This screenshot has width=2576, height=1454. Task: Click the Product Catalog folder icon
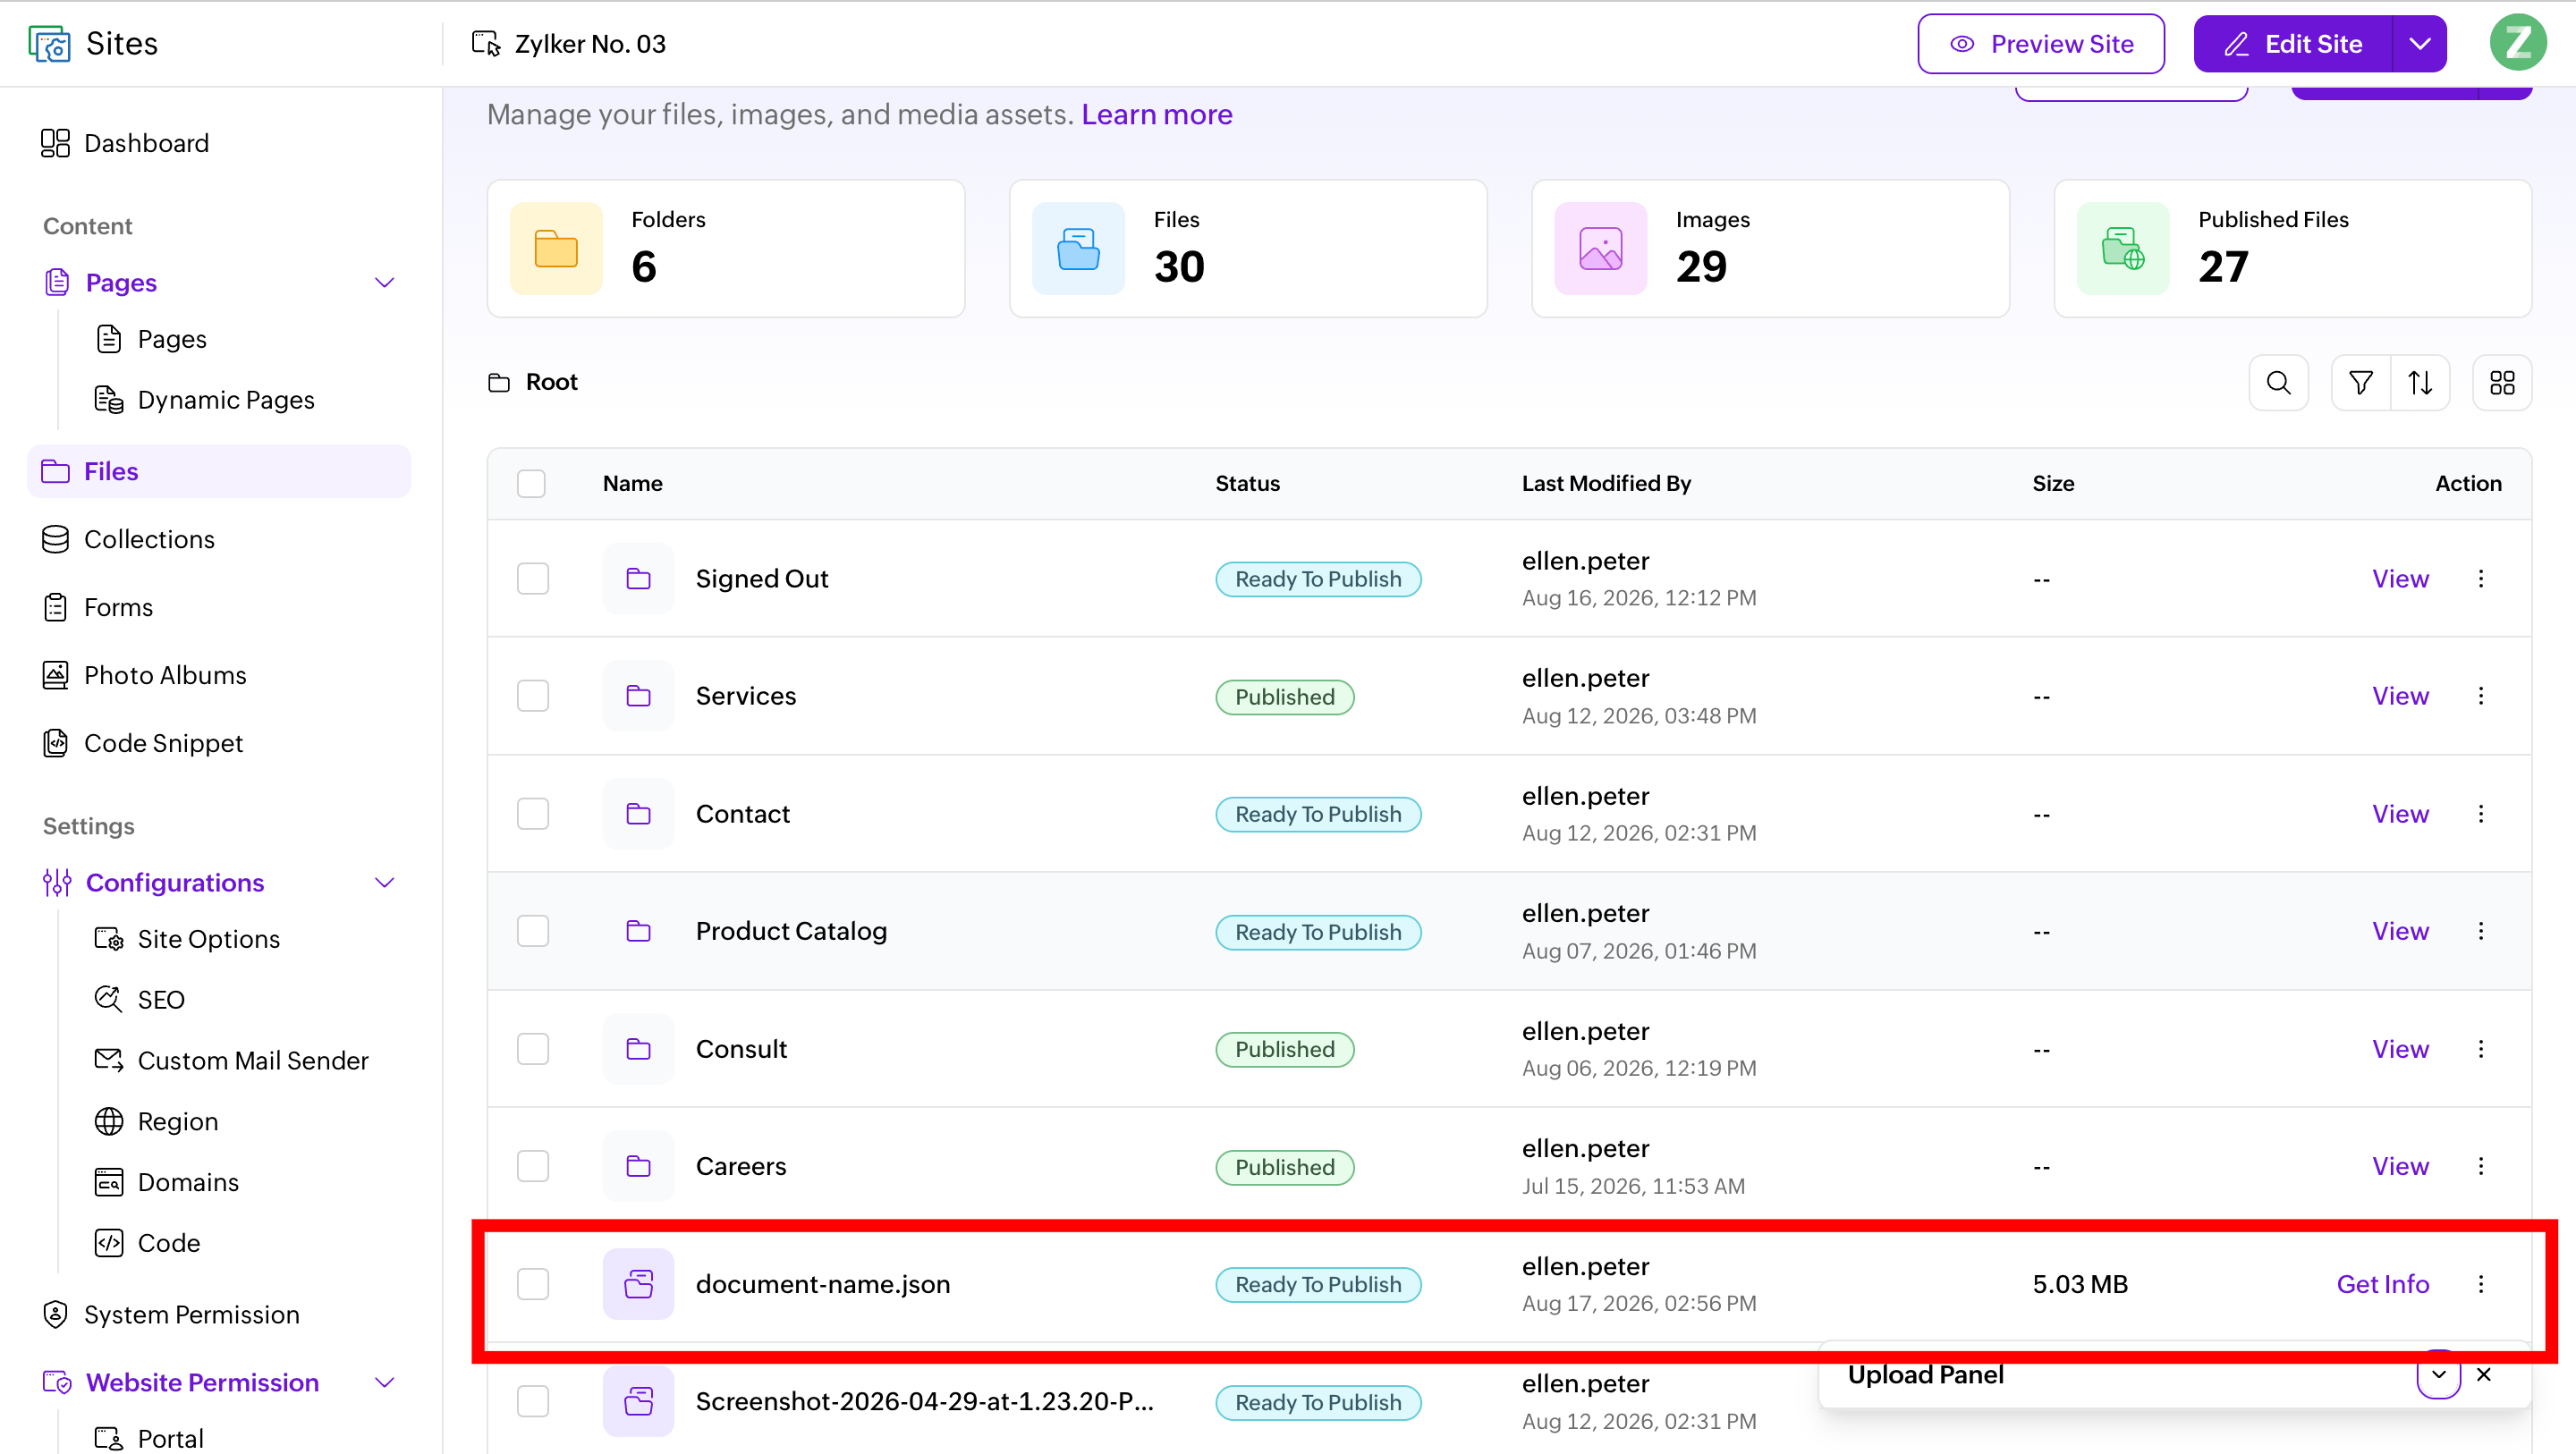coord(638,931)
